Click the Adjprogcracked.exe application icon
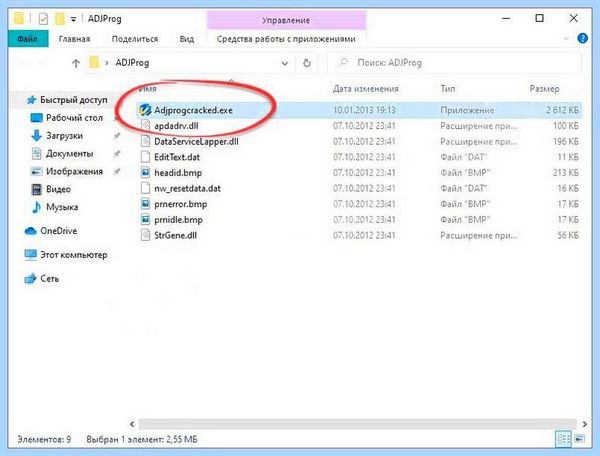The width and height of the screenshot is (600, 456). tap(145, 110)
